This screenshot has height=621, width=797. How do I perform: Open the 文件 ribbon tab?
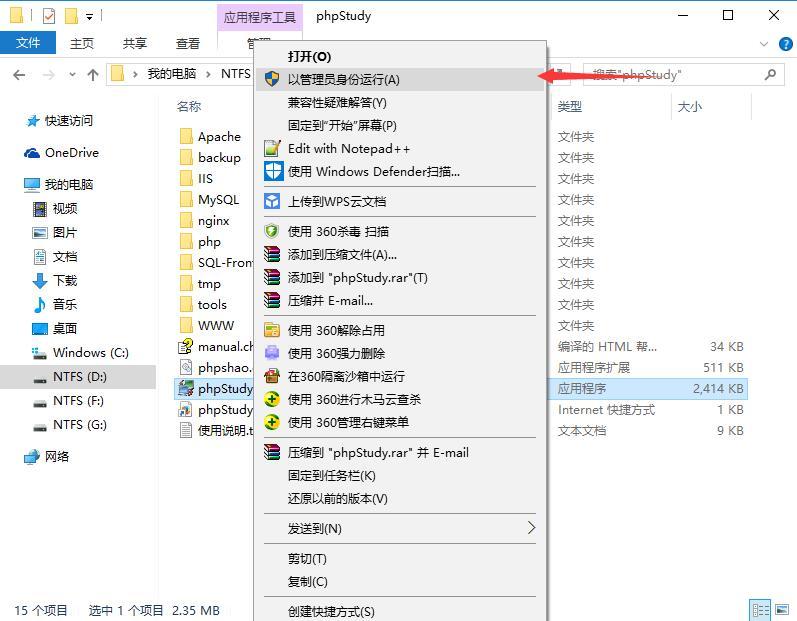[28, 43]
